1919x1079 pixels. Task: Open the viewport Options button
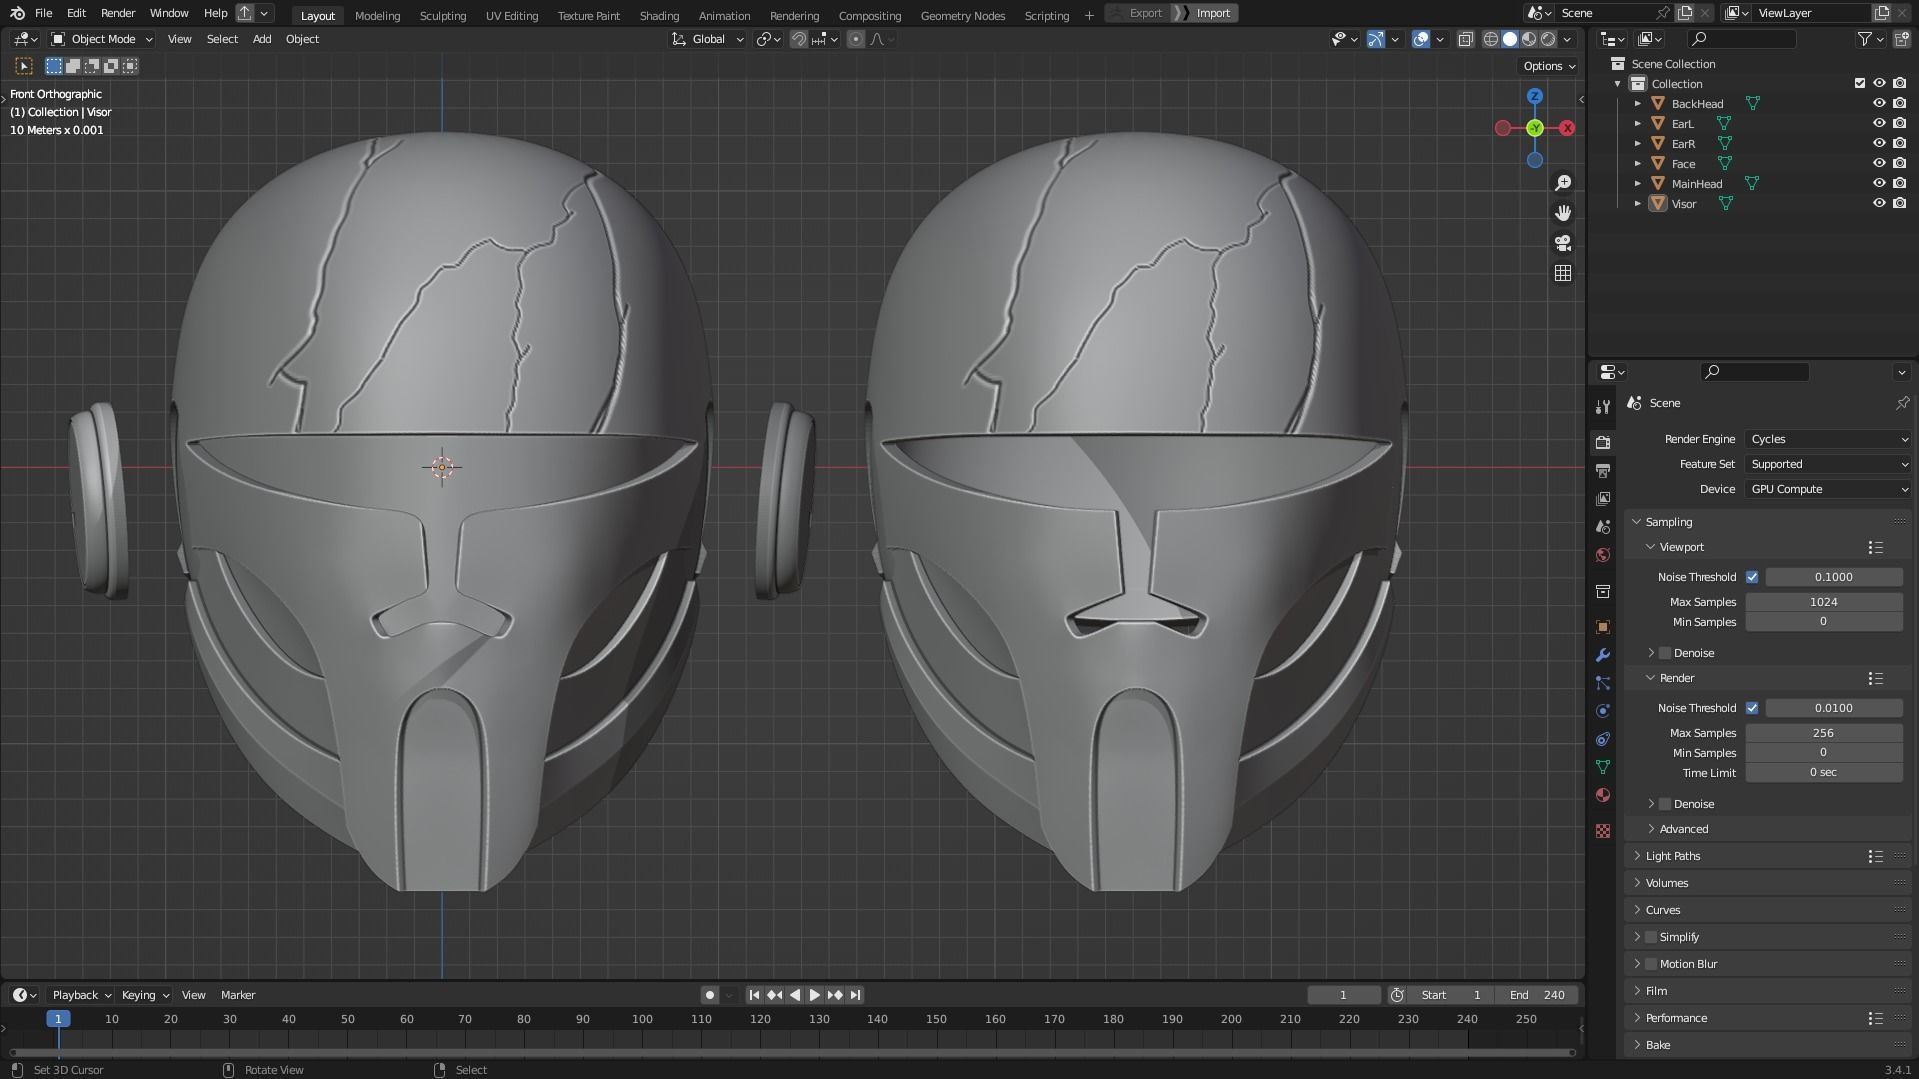point(1549,66)
